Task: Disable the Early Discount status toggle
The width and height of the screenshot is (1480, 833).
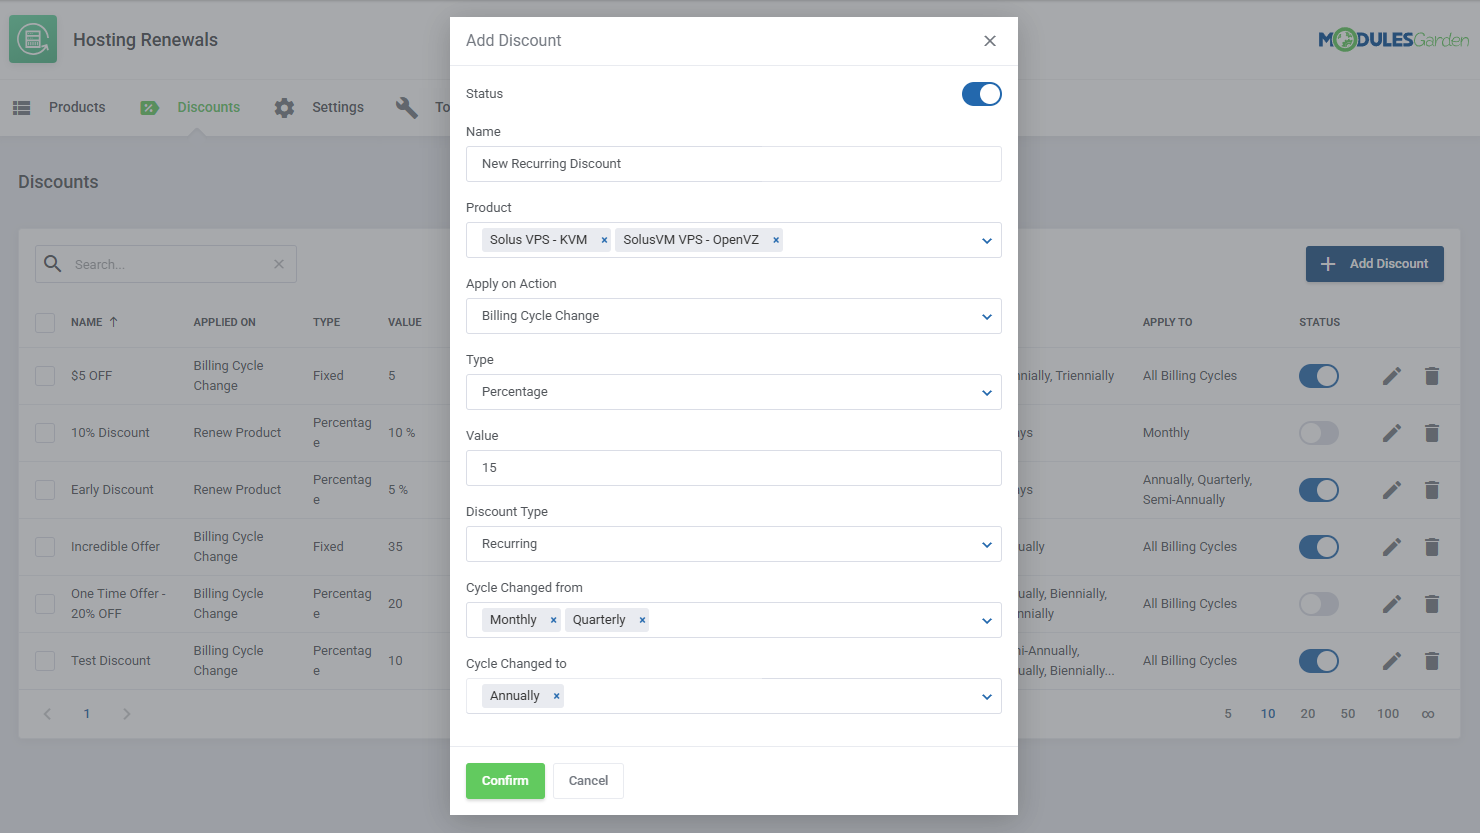Action: click(x=1319, y=490)
